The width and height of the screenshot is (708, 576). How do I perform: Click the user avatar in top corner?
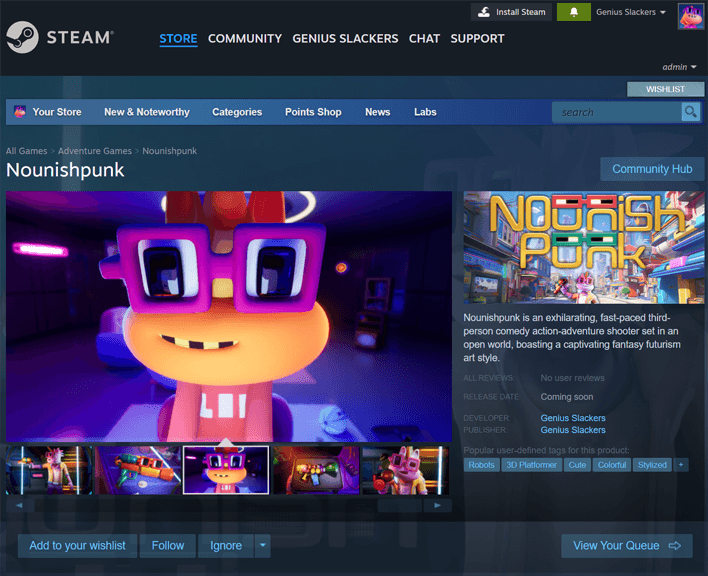click(x=691, y=15)
